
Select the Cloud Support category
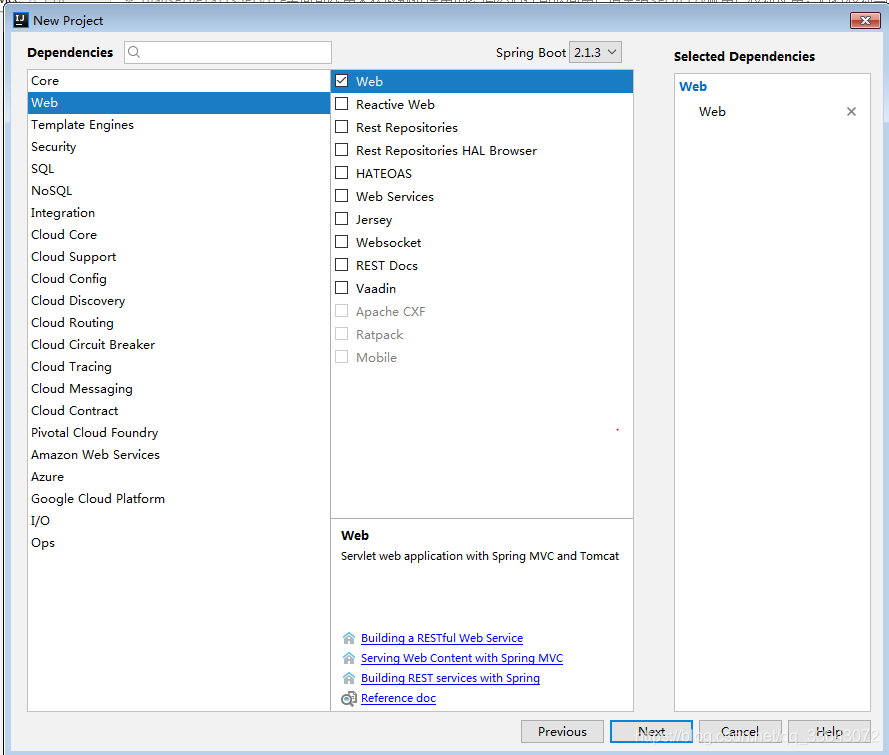click(179, 257)
